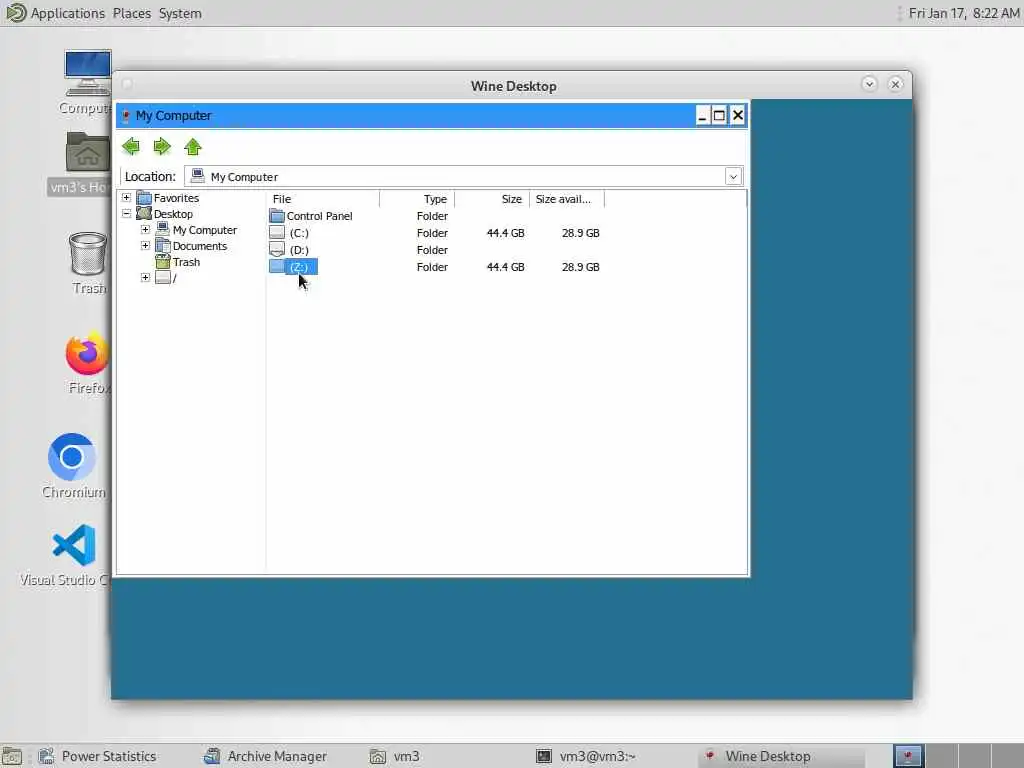The height and width of the screenshot is (768, 1024).
Task: Click the 28.9 GB available of (Z:)
Action: click(x=581, y=266)
